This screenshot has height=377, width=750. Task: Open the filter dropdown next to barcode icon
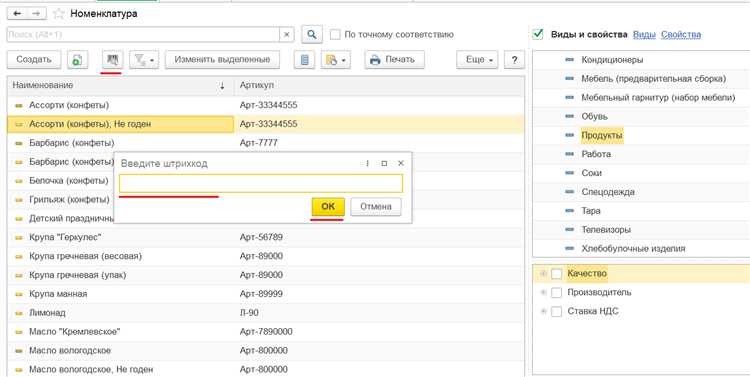coord(144,60)
